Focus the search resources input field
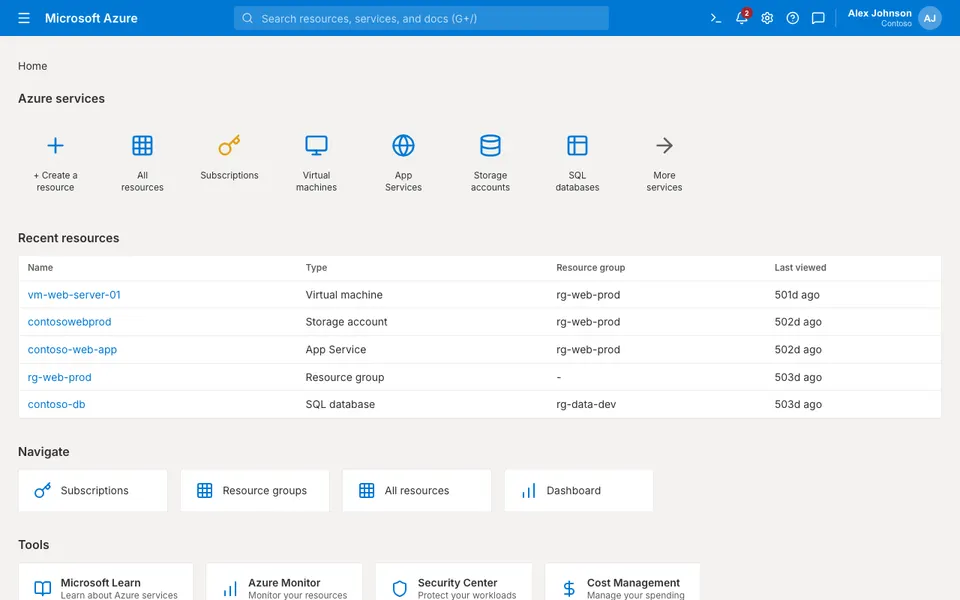 421,18
